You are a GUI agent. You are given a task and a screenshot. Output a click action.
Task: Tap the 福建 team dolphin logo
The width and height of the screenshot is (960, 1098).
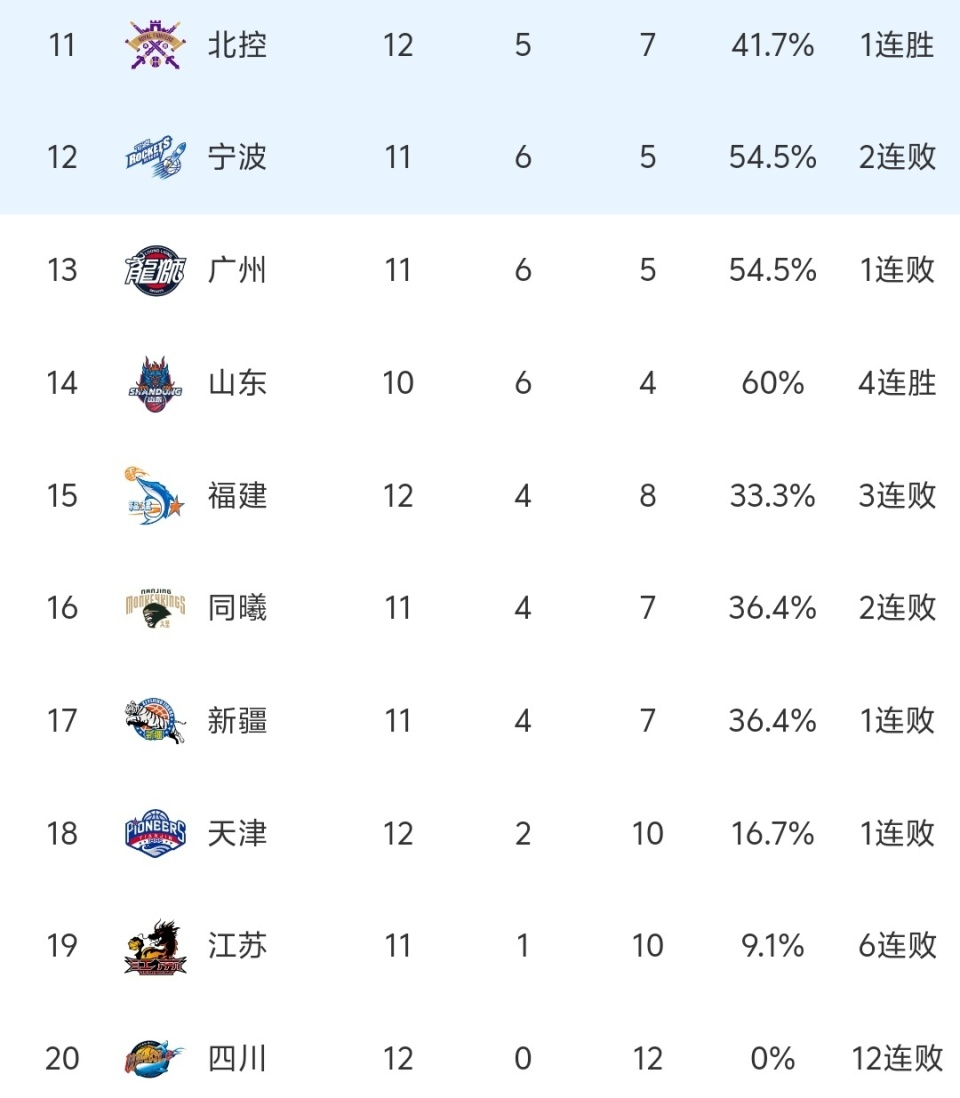click(x=155, y=496)
